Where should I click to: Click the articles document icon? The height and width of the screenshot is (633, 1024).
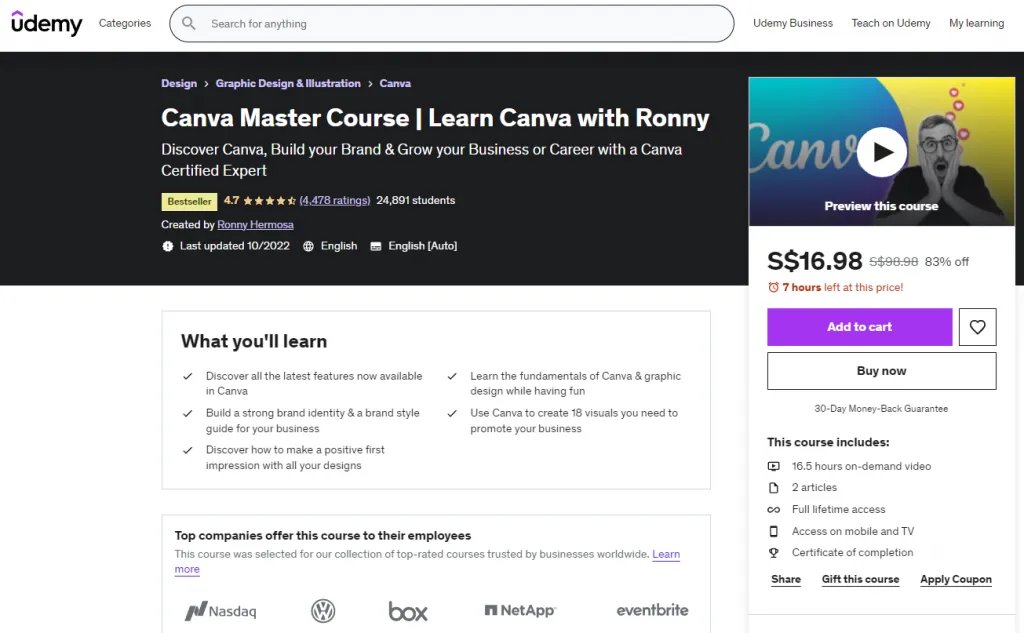[773, 488]
